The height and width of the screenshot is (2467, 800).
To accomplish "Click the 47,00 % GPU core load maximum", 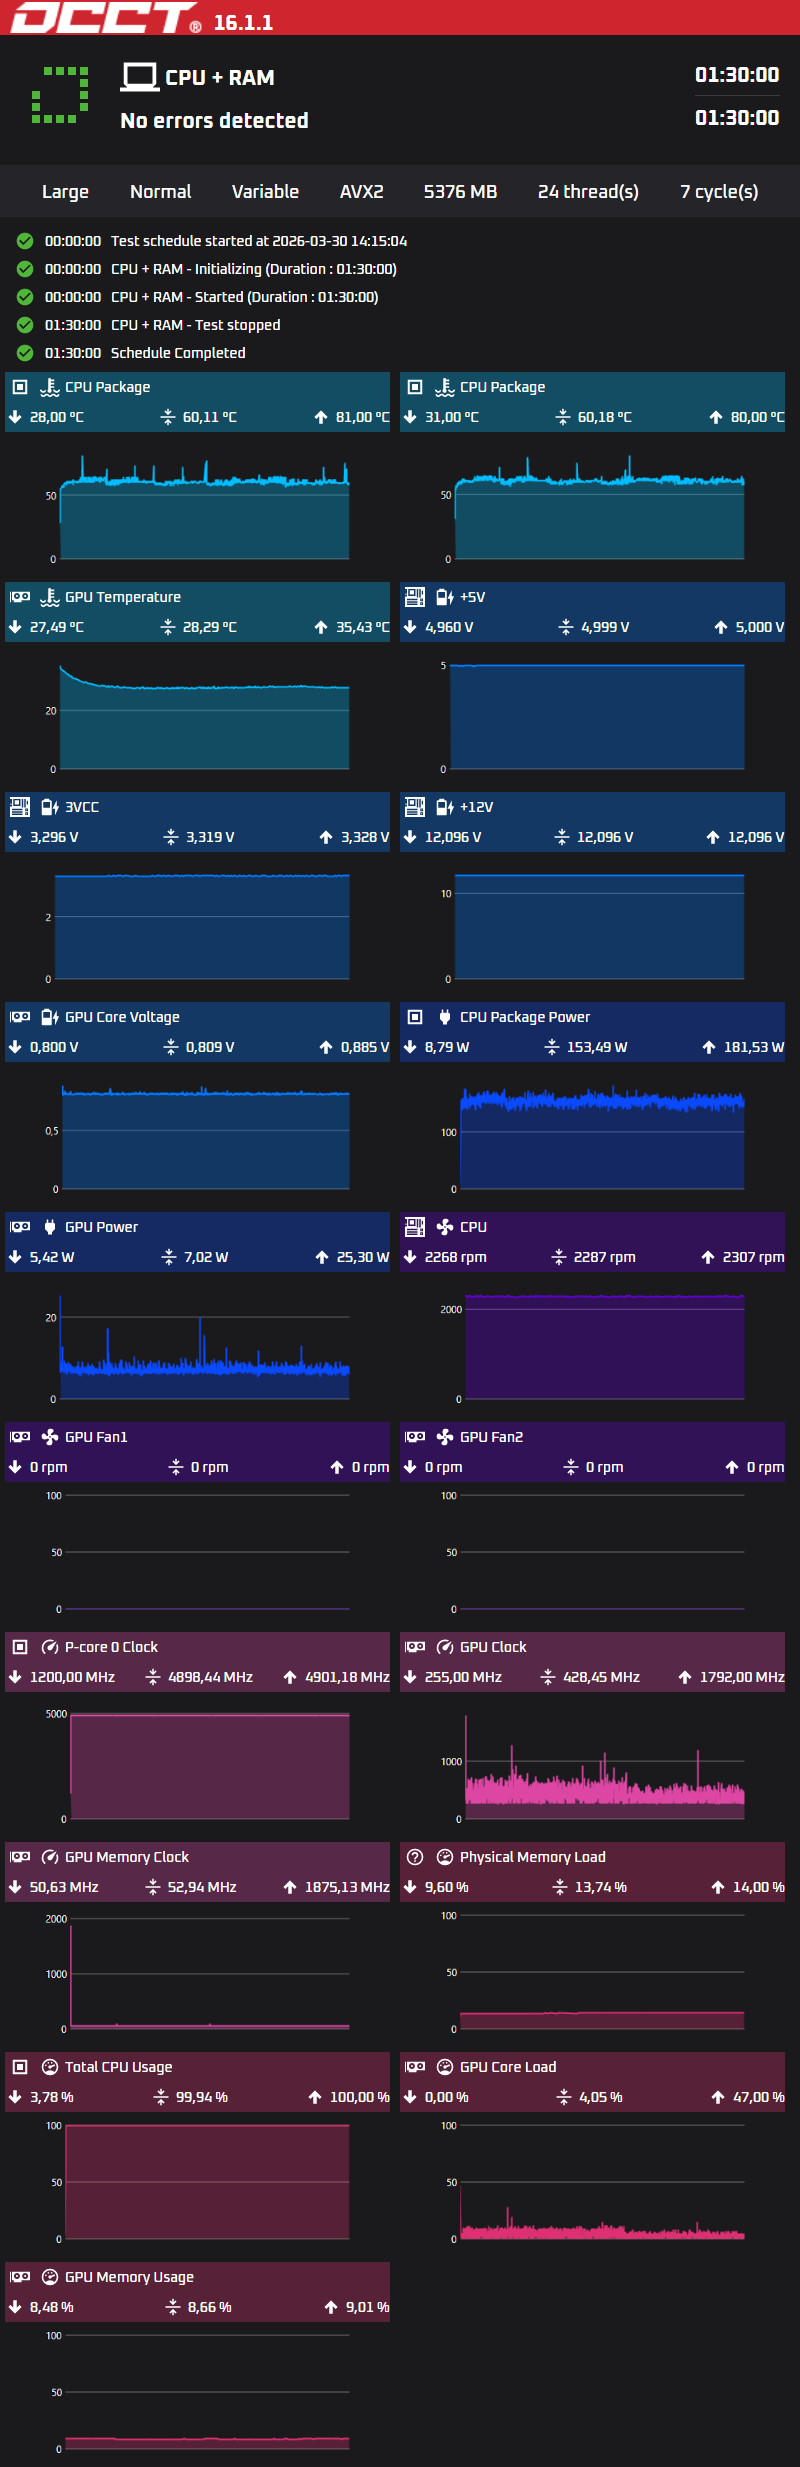I will pyautogui.click(x=759, y=2097).
